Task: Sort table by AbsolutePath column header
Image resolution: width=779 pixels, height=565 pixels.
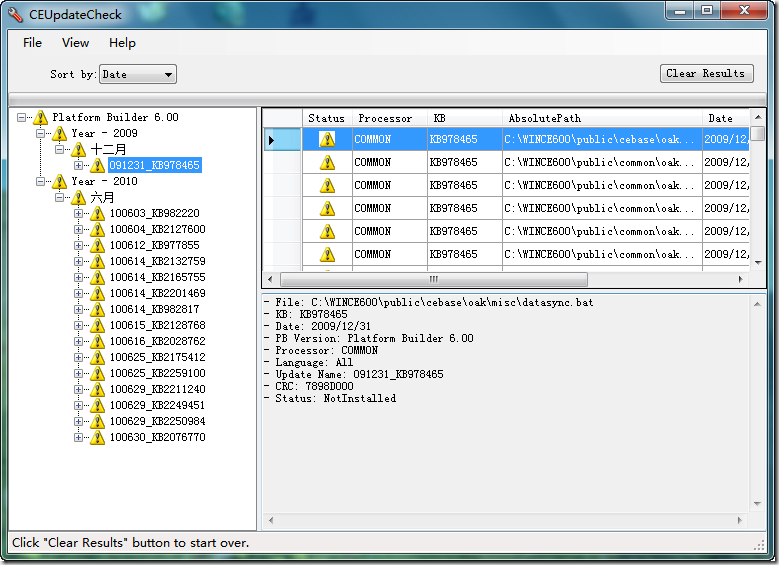Action: pos(602,118)
